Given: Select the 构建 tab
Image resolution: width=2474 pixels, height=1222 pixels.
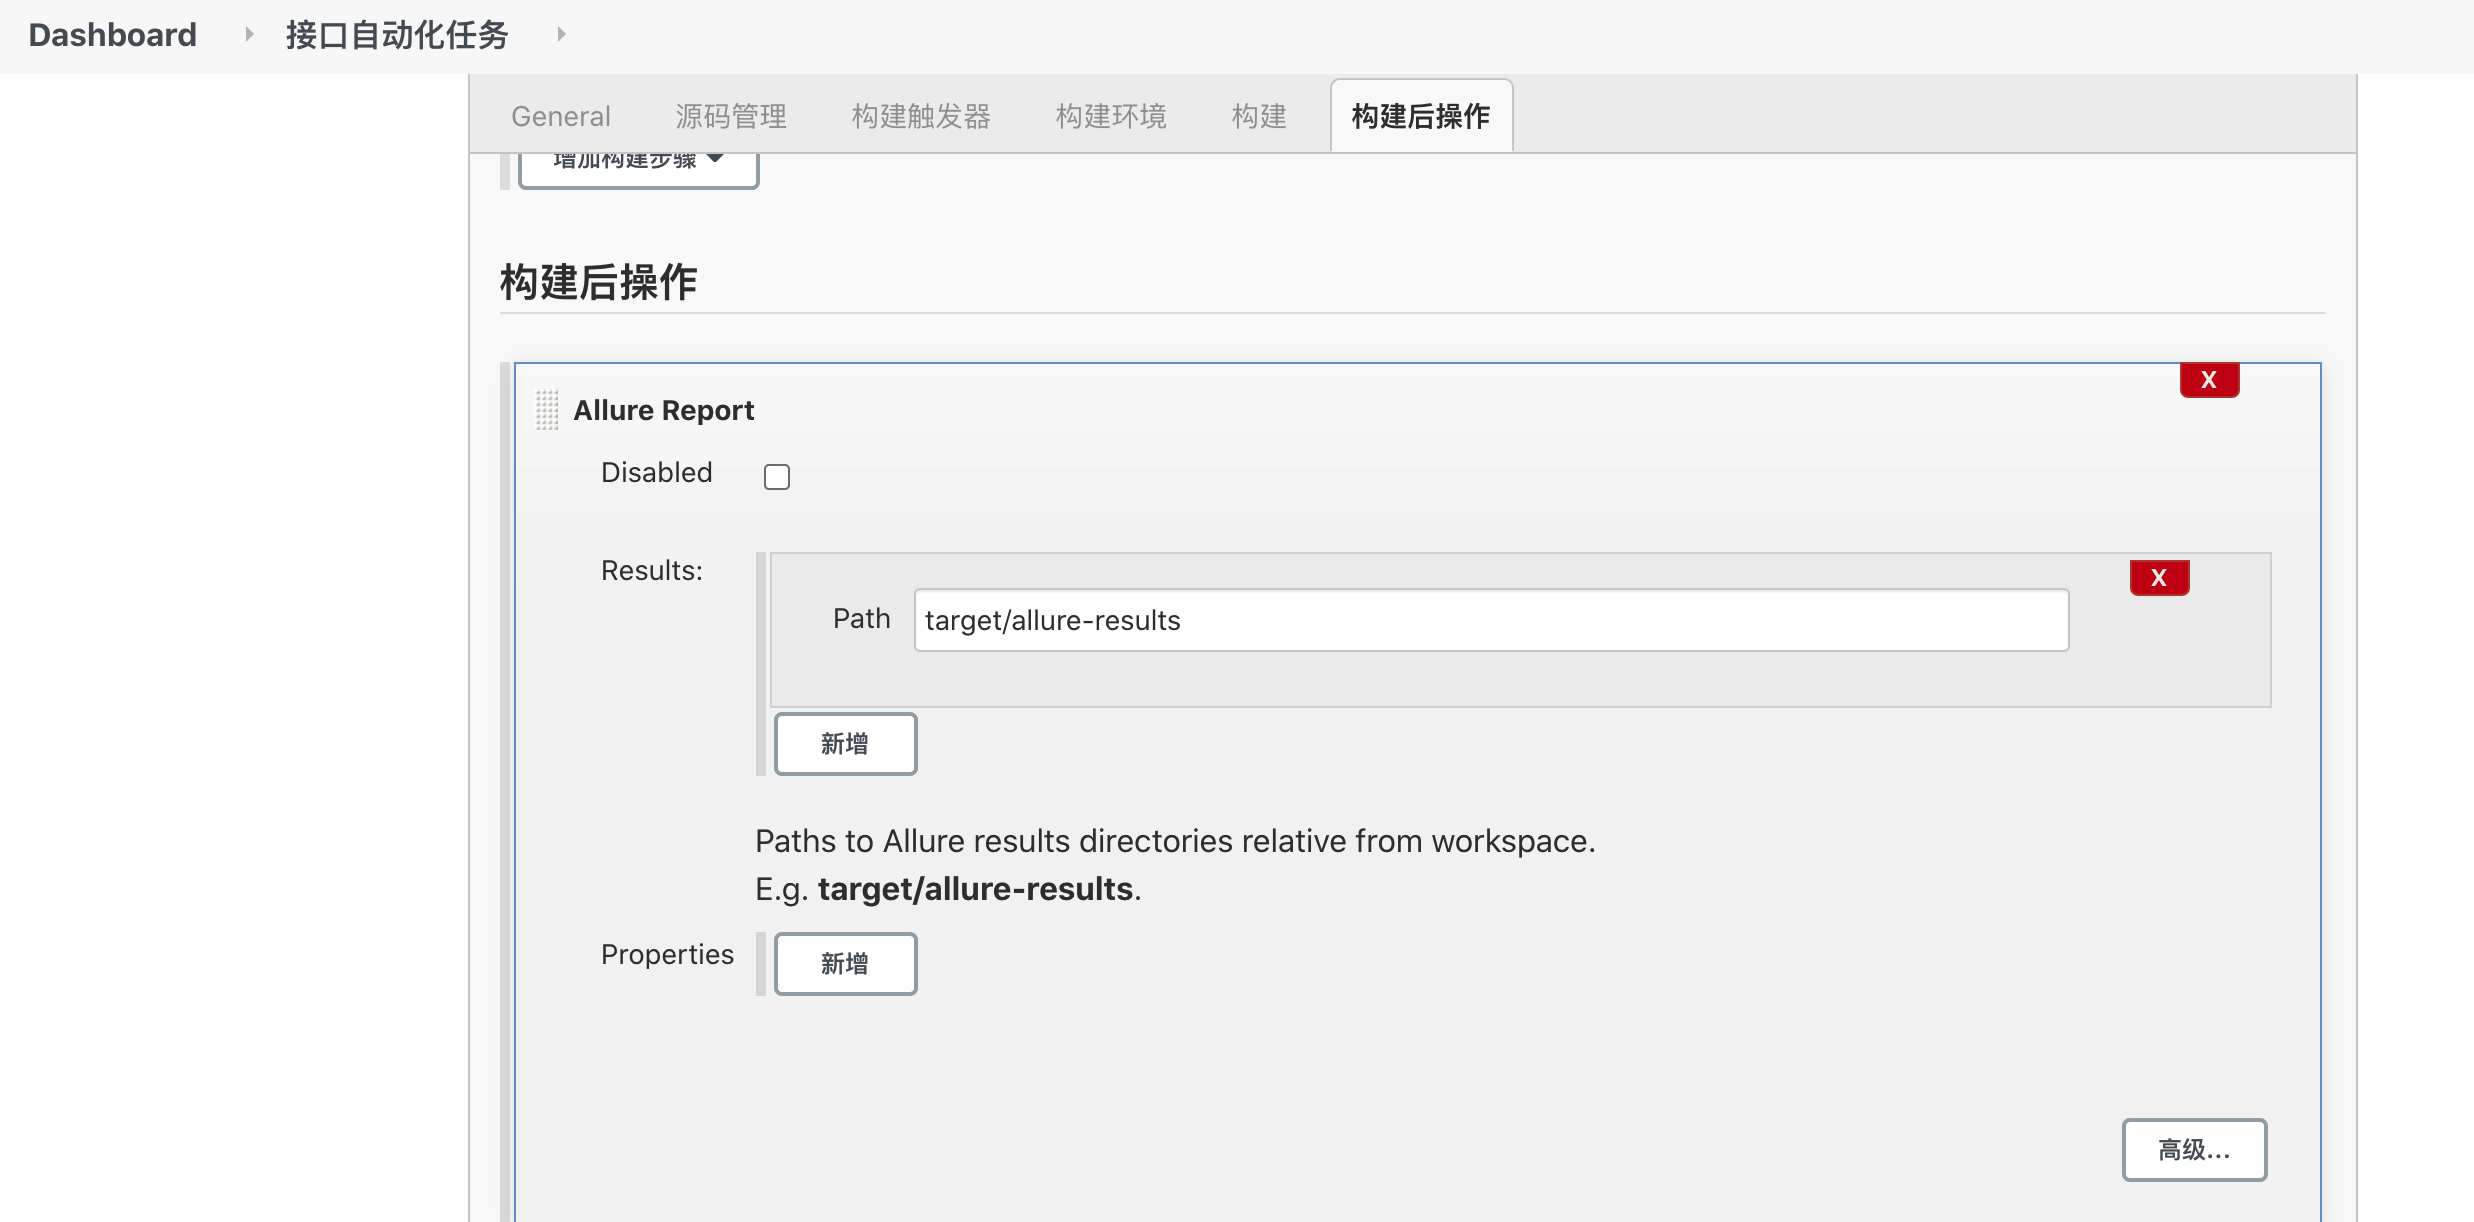Looking at the screenshot, I should 1259,116.
